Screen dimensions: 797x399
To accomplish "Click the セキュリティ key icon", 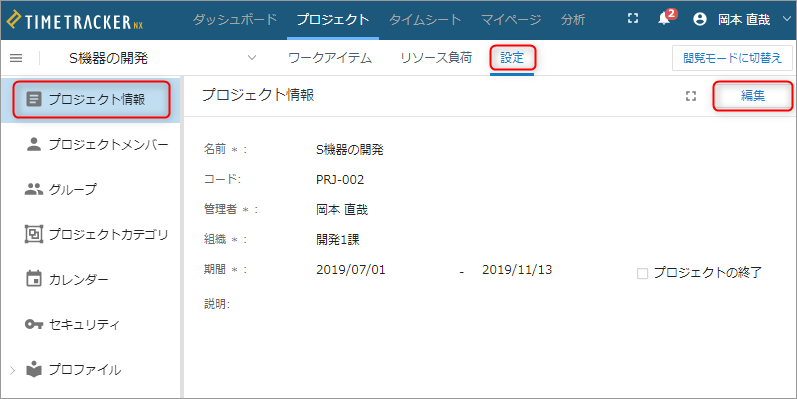I will (x=34, y=324).
